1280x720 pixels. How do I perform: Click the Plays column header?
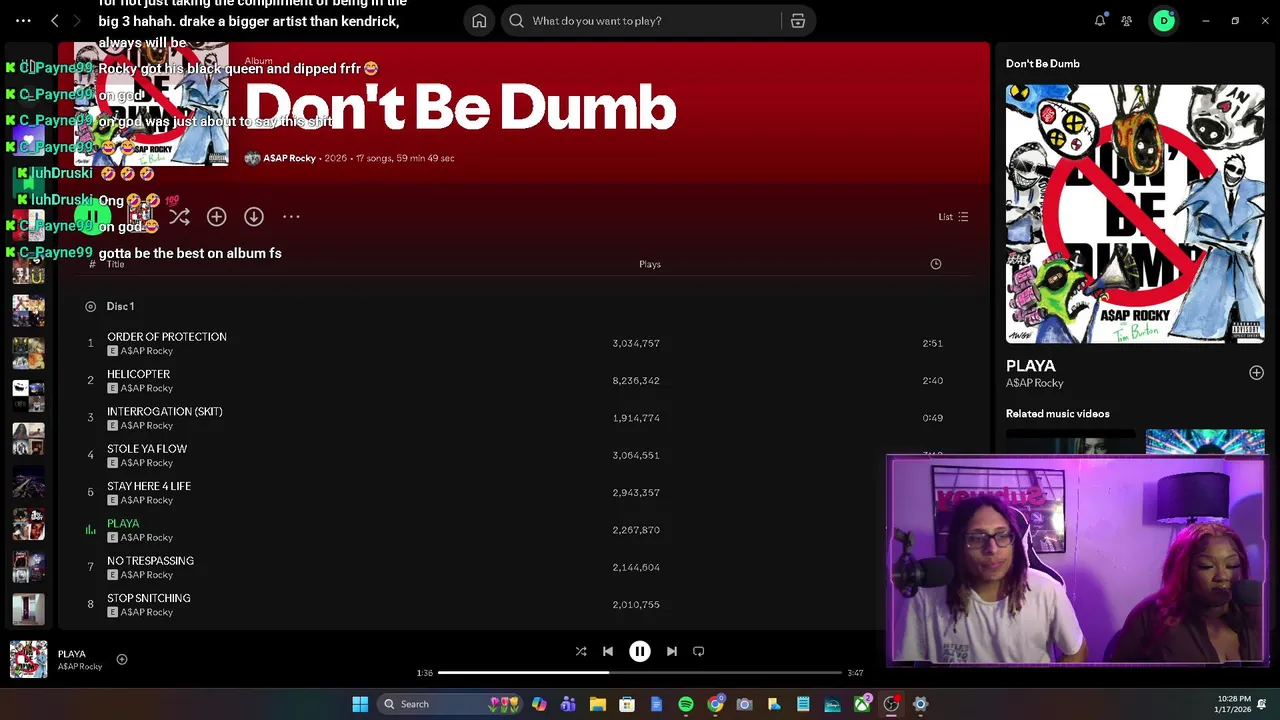650,264
